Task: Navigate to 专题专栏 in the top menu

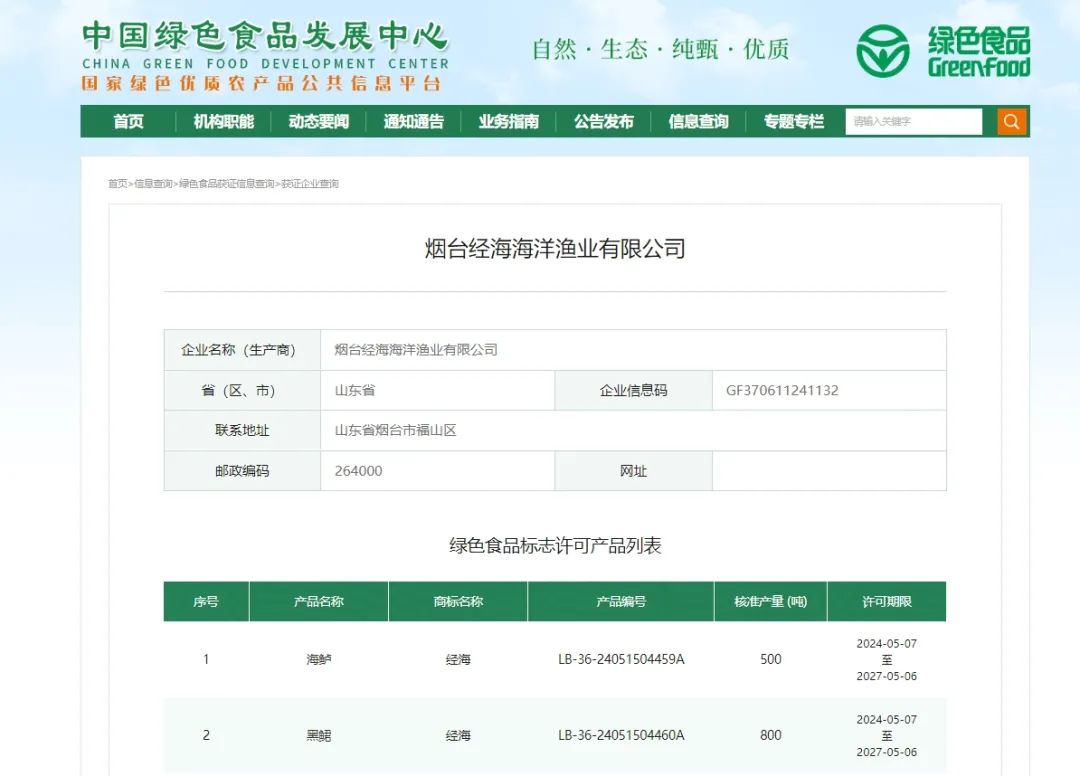Action: click(793, 122)
